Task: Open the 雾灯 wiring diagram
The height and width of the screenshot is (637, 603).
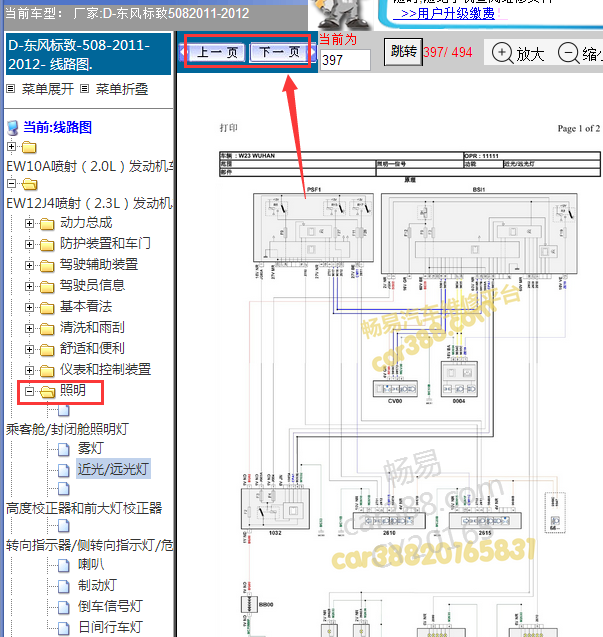Action: tap(91, 448)
